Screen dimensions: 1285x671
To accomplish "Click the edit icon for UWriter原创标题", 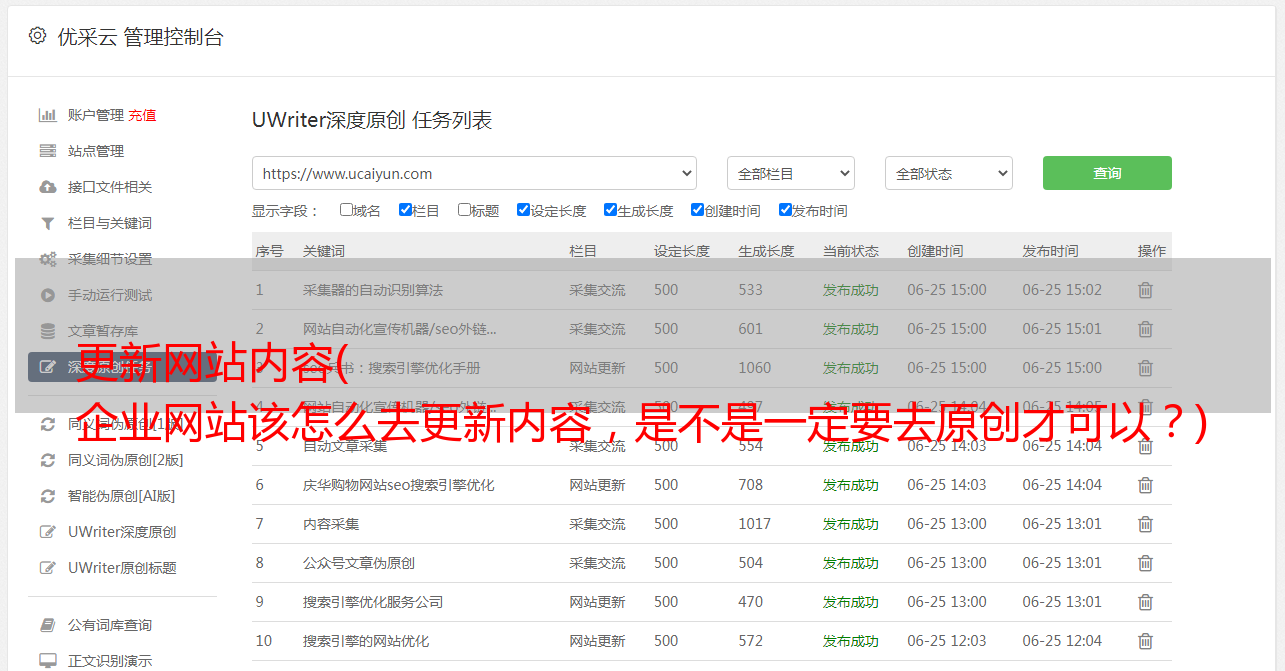I will click(47, 568).
